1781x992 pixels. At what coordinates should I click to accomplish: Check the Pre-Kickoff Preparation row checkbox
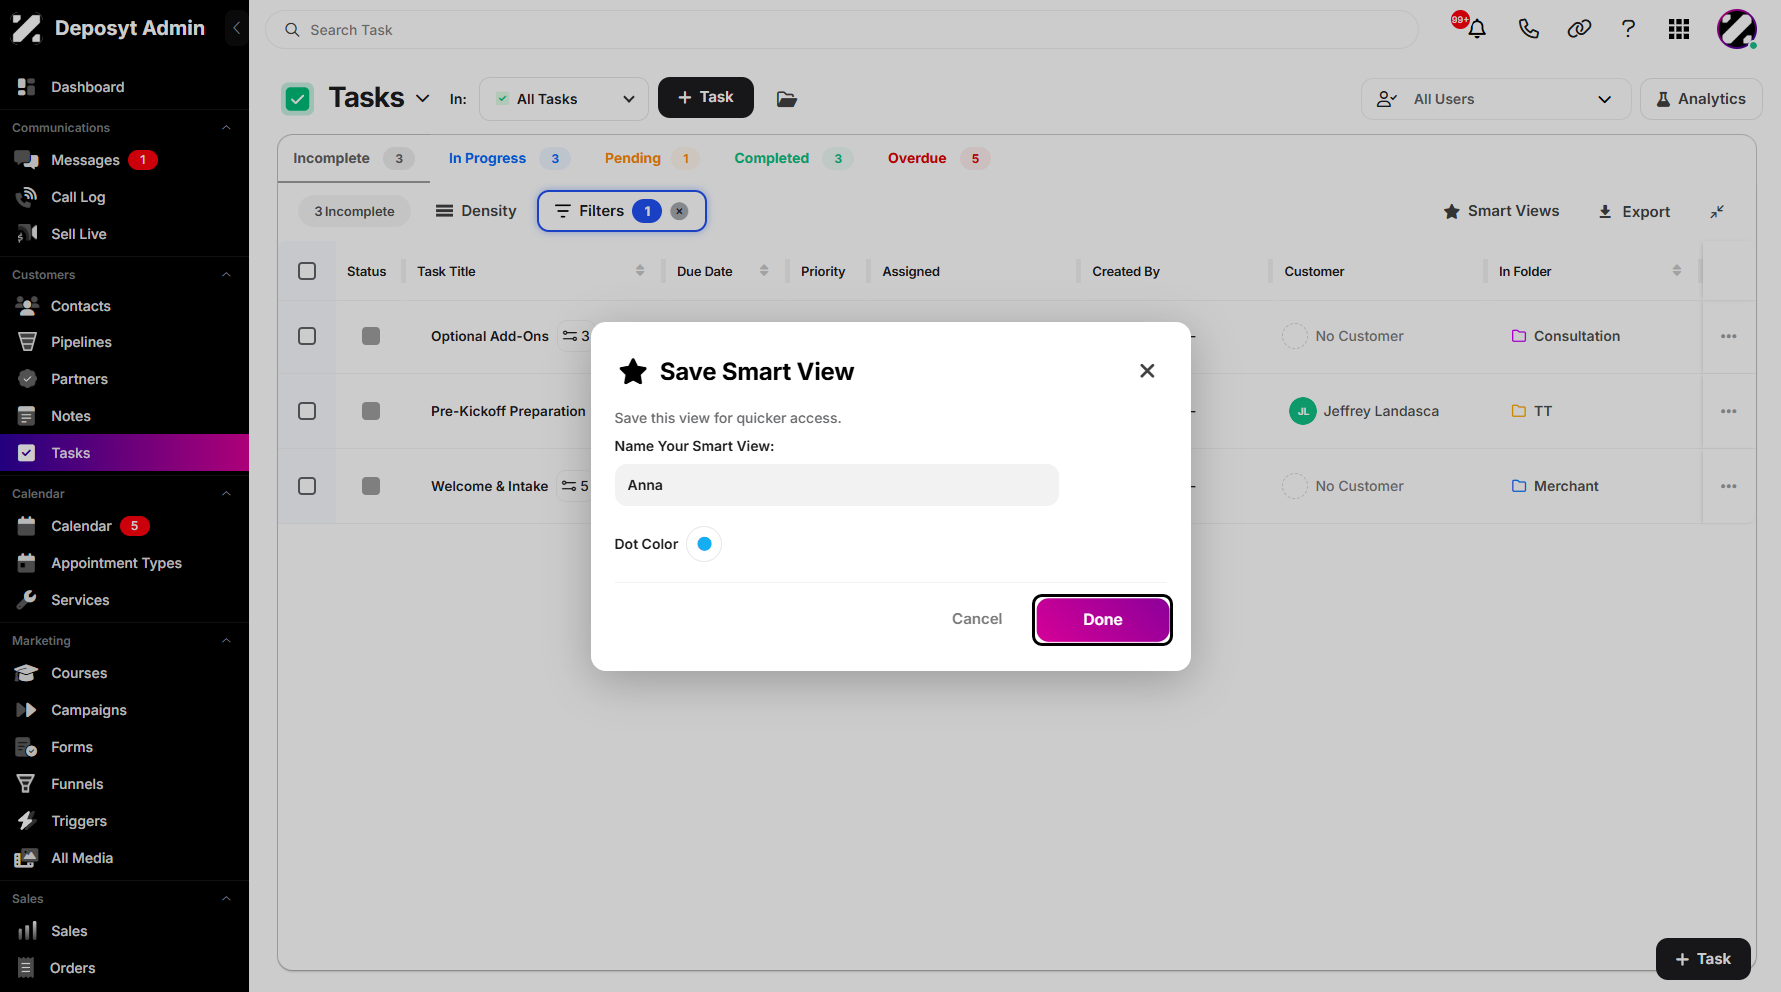click(307, 411)
